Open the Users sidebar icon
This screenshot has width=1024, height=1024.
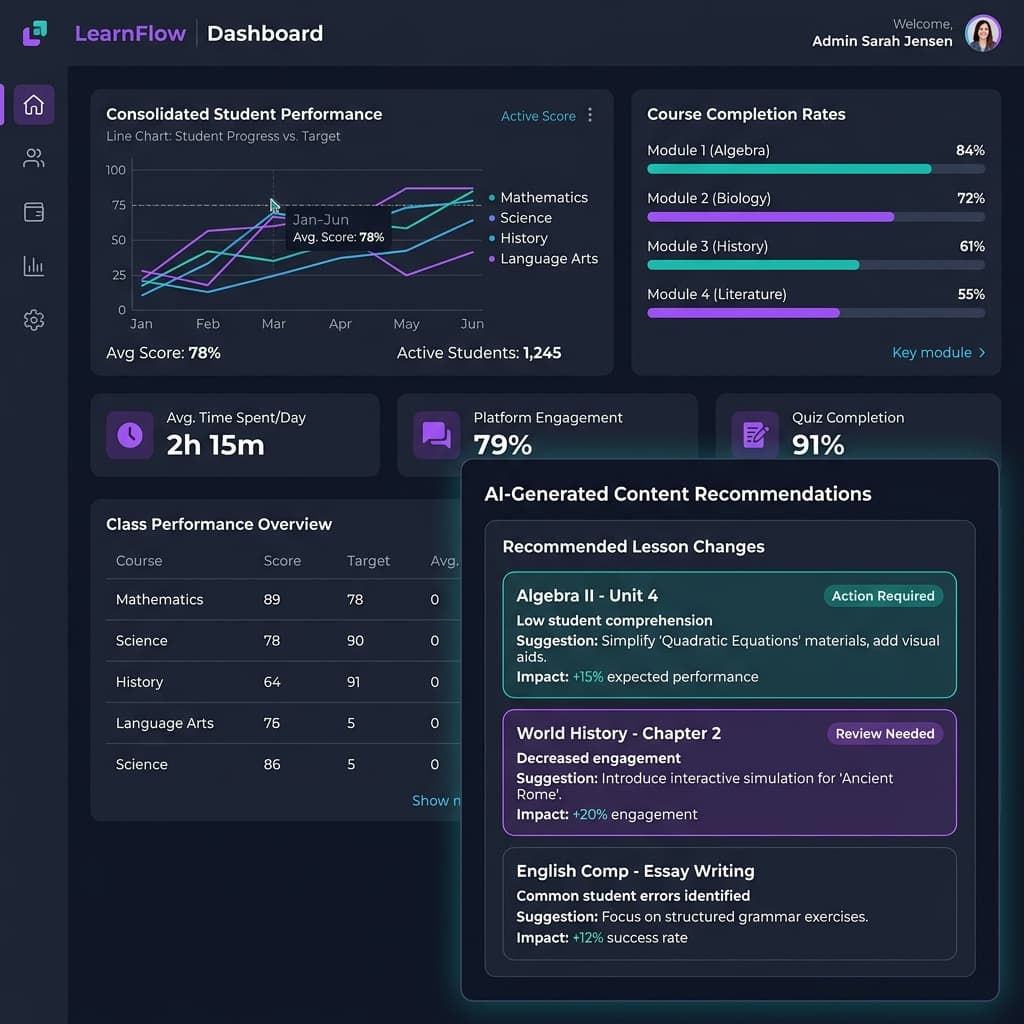click(34, 158)
